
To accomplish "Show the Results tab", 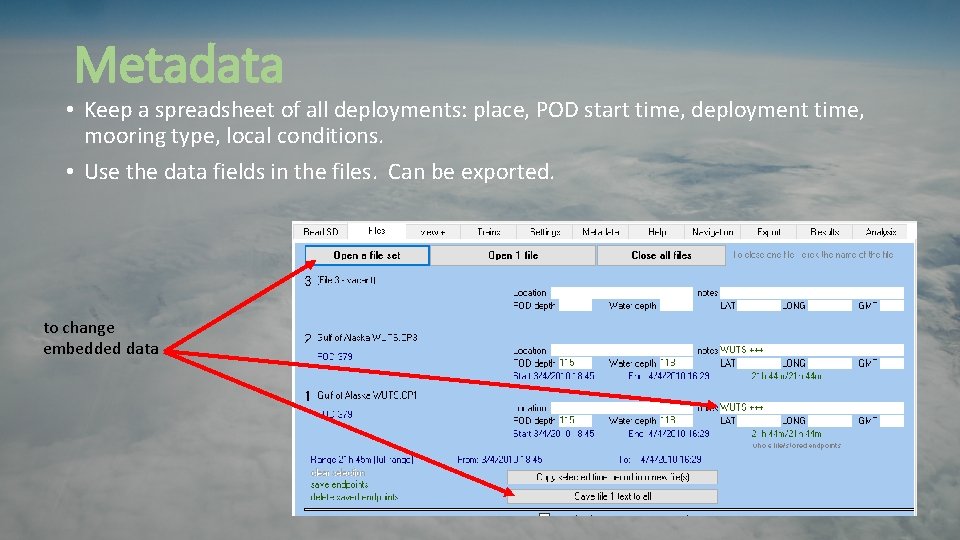I will pos(824,231).
